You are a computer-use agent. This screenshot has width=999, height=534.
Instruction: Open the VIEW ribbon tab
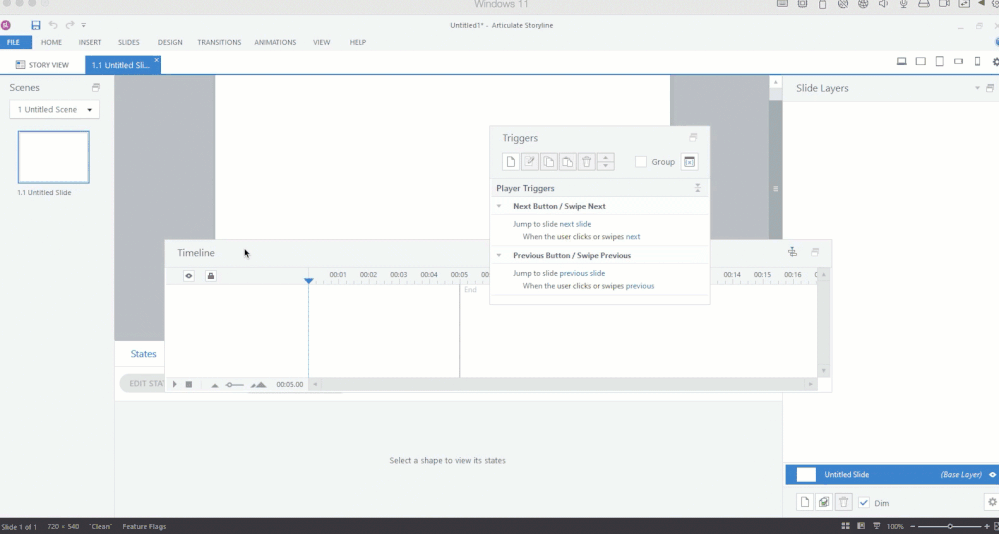pos(322,42)
